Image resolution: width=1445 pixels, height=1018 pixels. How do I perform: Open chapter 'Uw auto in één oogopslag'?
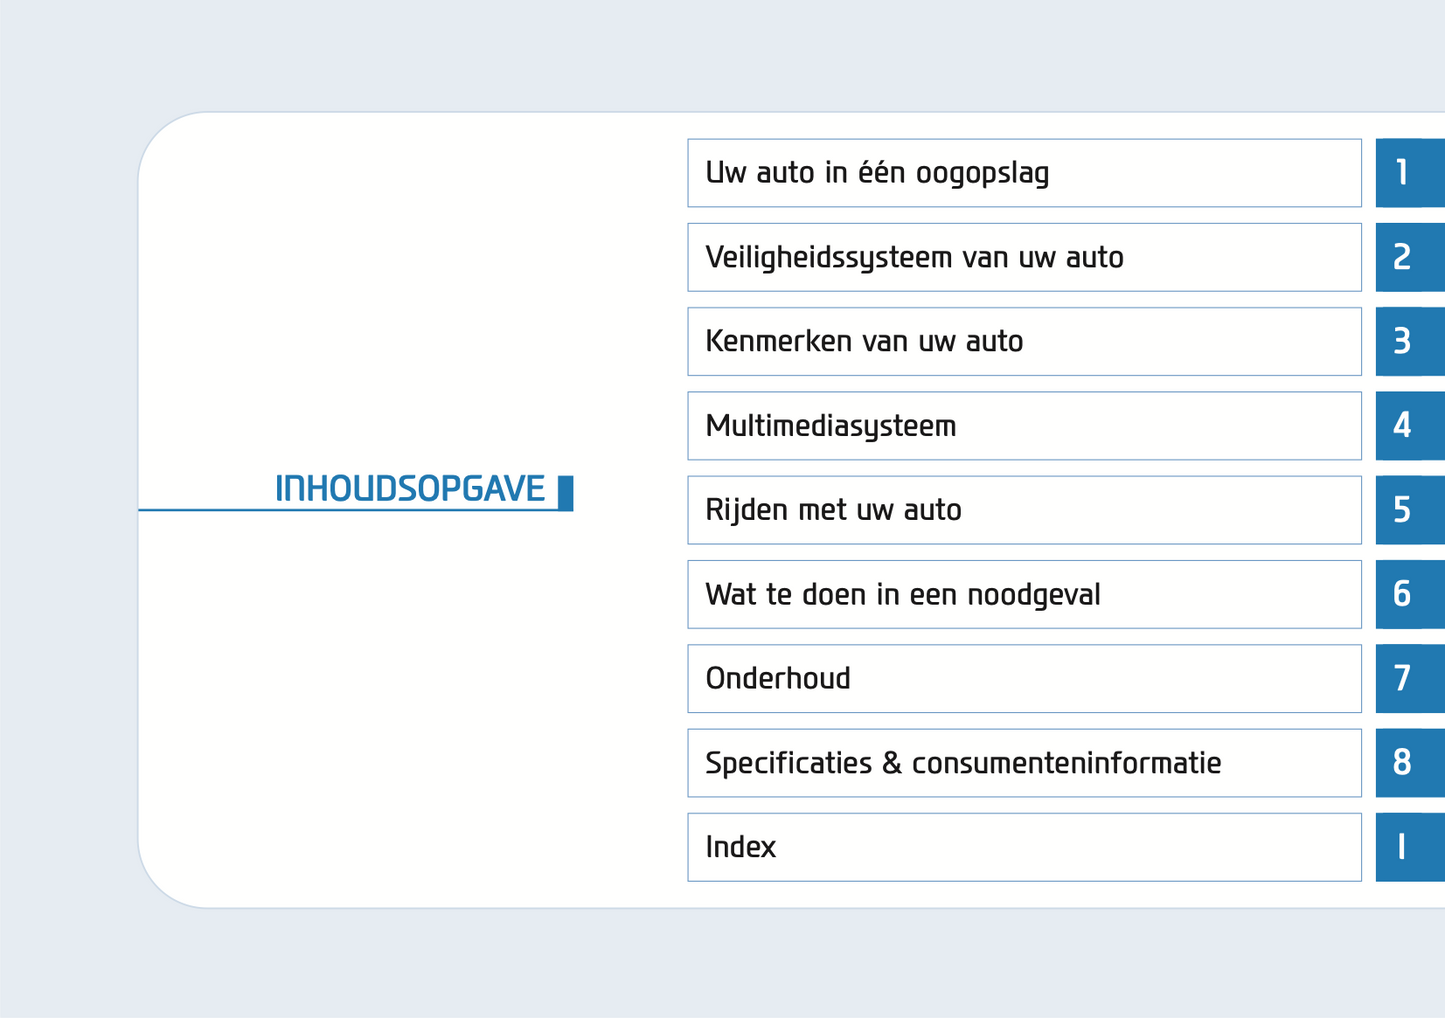click(1024, 173)
